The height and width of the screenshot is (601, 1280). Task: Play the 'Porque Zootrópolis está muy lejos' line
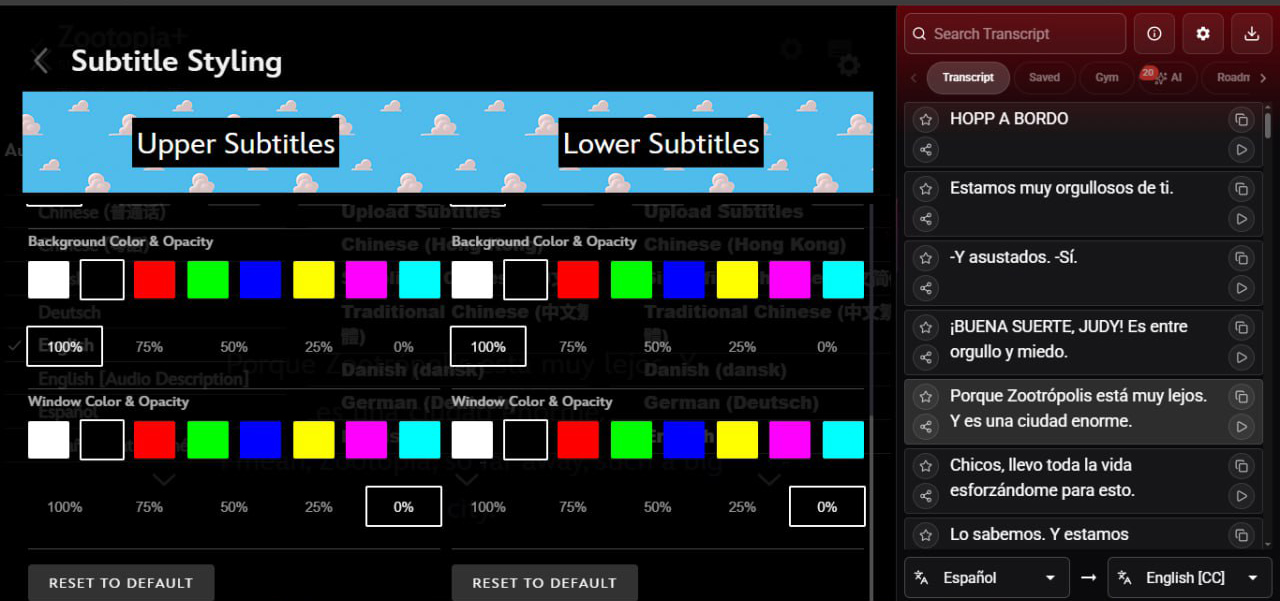click(1241, 427)
